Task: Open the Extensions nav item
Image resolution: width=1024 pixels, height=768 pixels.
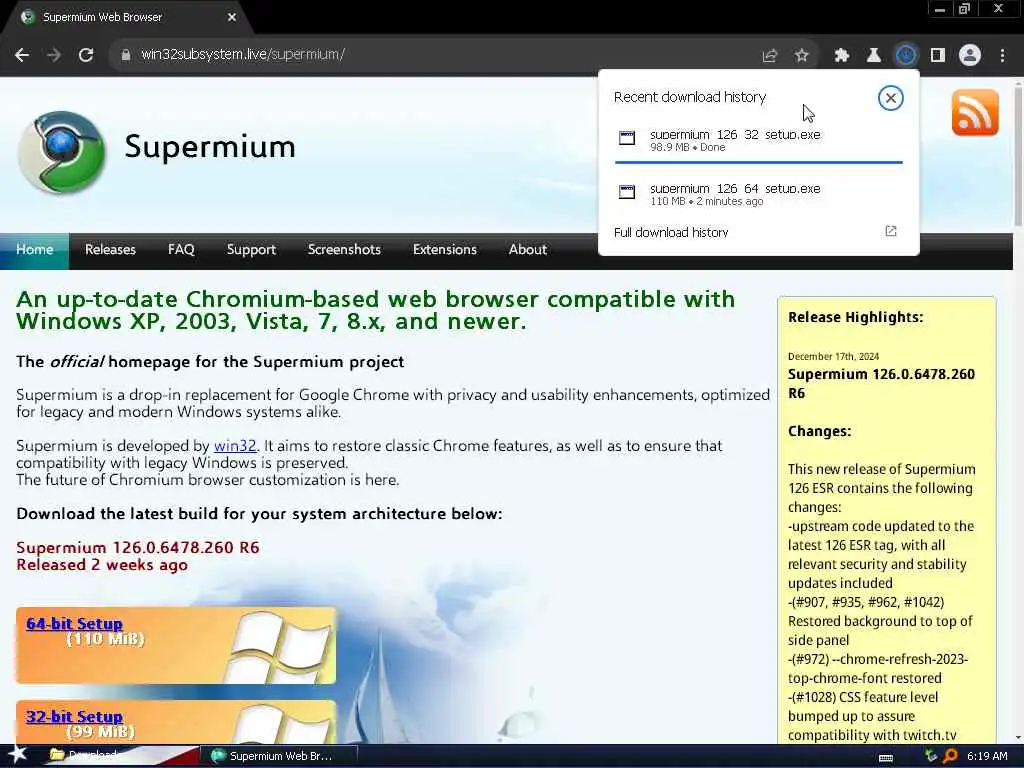Action: (x=445, y=250)
